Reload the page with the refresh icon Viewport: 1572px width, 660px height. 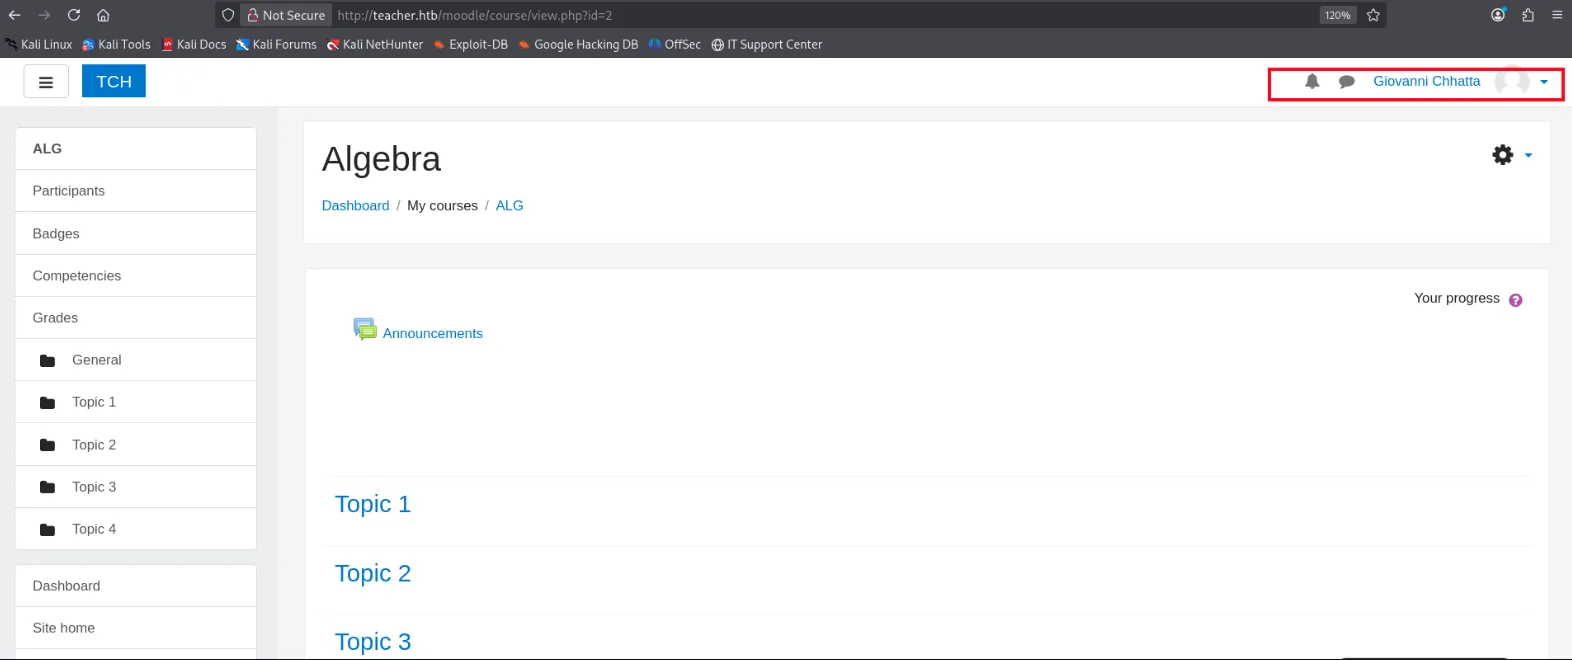[x=74, y=15]
